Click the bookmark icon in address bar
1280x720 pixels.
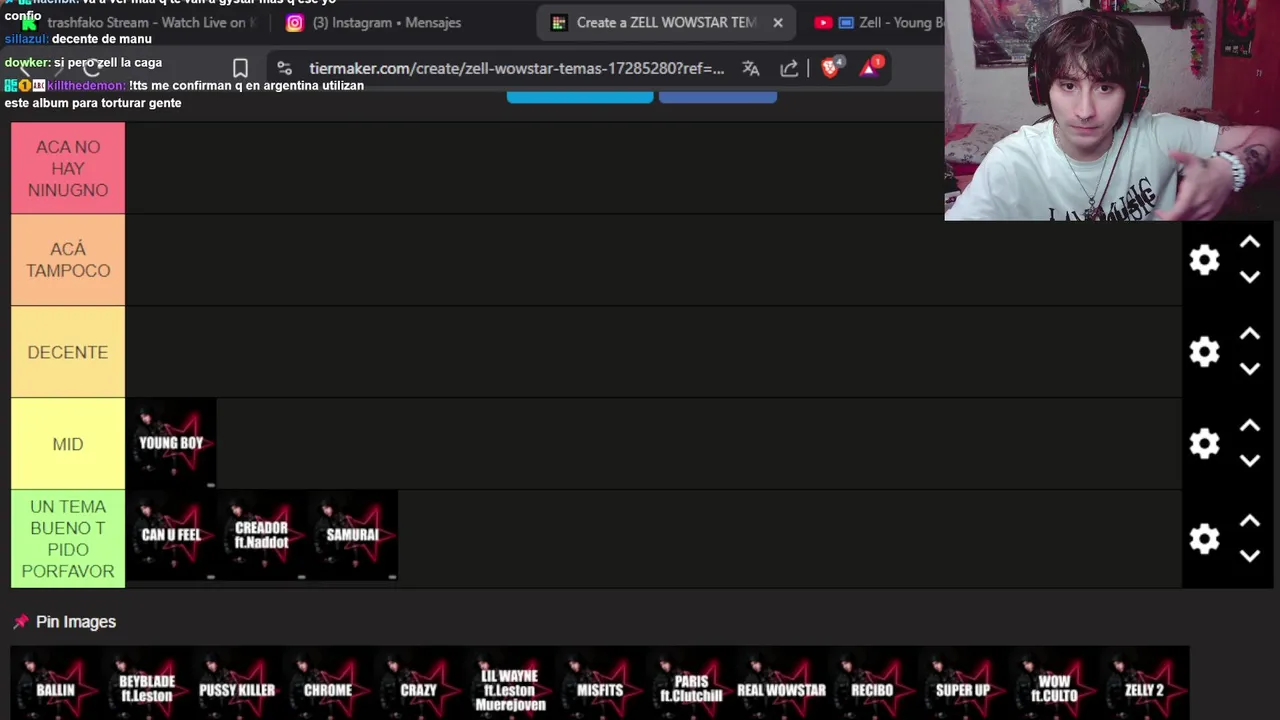tap(240, 68)
